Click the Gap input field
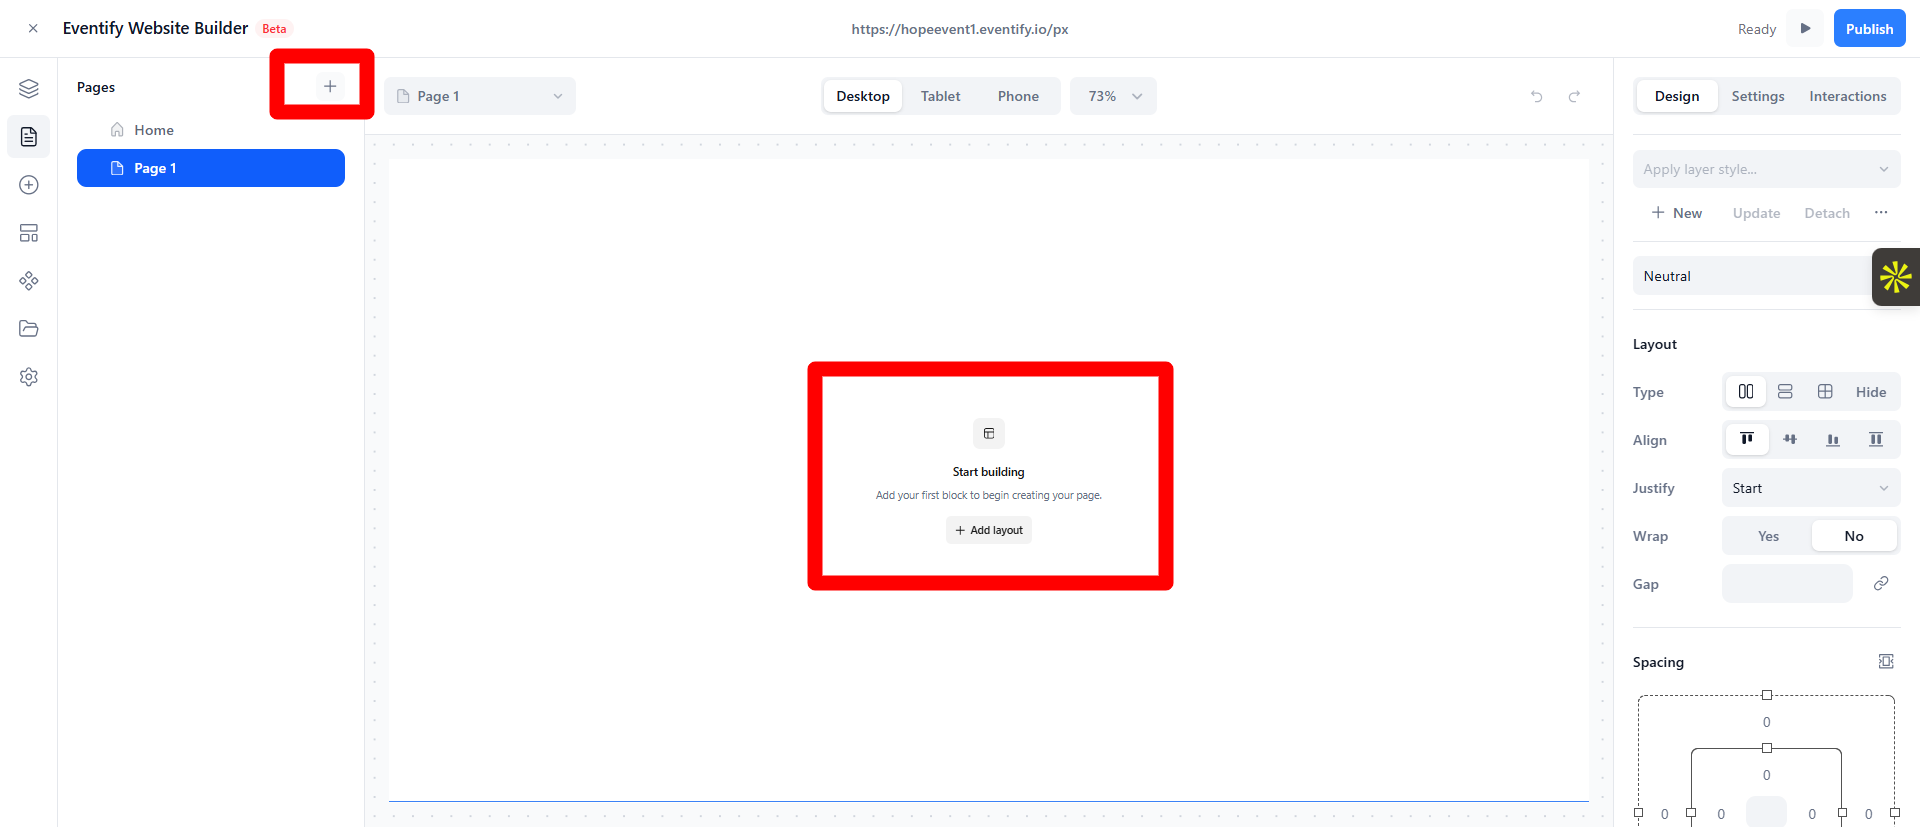Image resolution: width=1920 pixels, height=827 pixels. pos(1787,583)
